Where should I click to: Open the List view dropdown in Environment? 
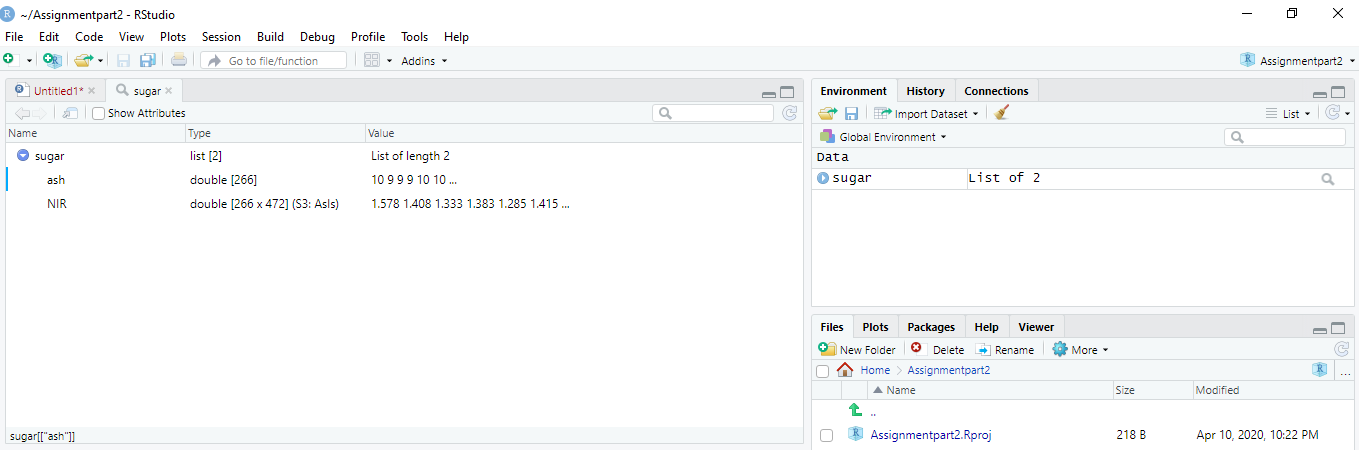(1289, 113)
